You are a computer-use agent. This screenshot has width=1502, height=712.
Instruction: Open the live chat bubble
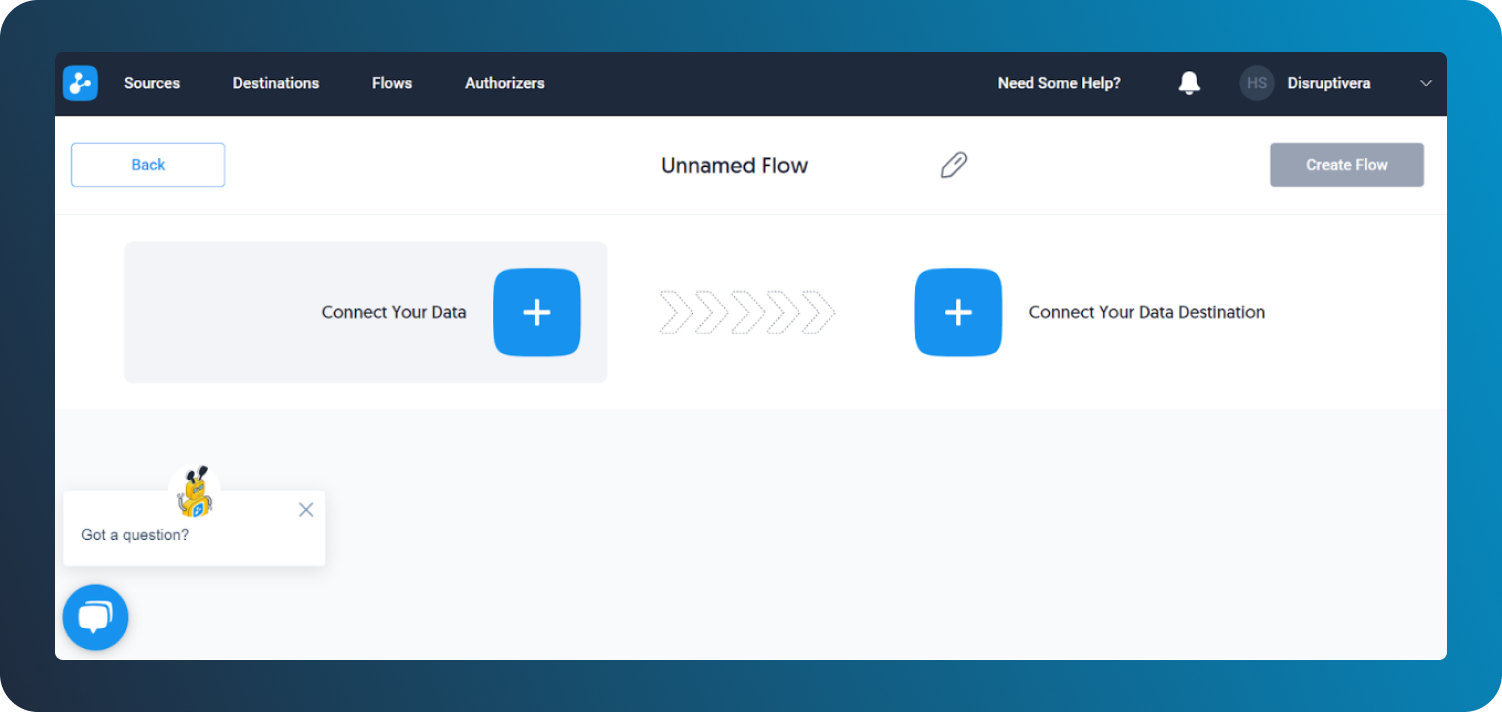click(95, 617)
